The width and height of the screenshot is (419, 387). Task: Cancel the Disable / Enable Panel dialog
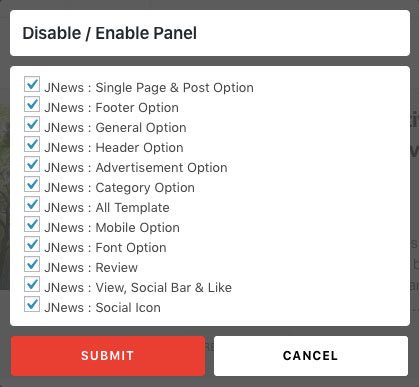click(x=311, y=356)
